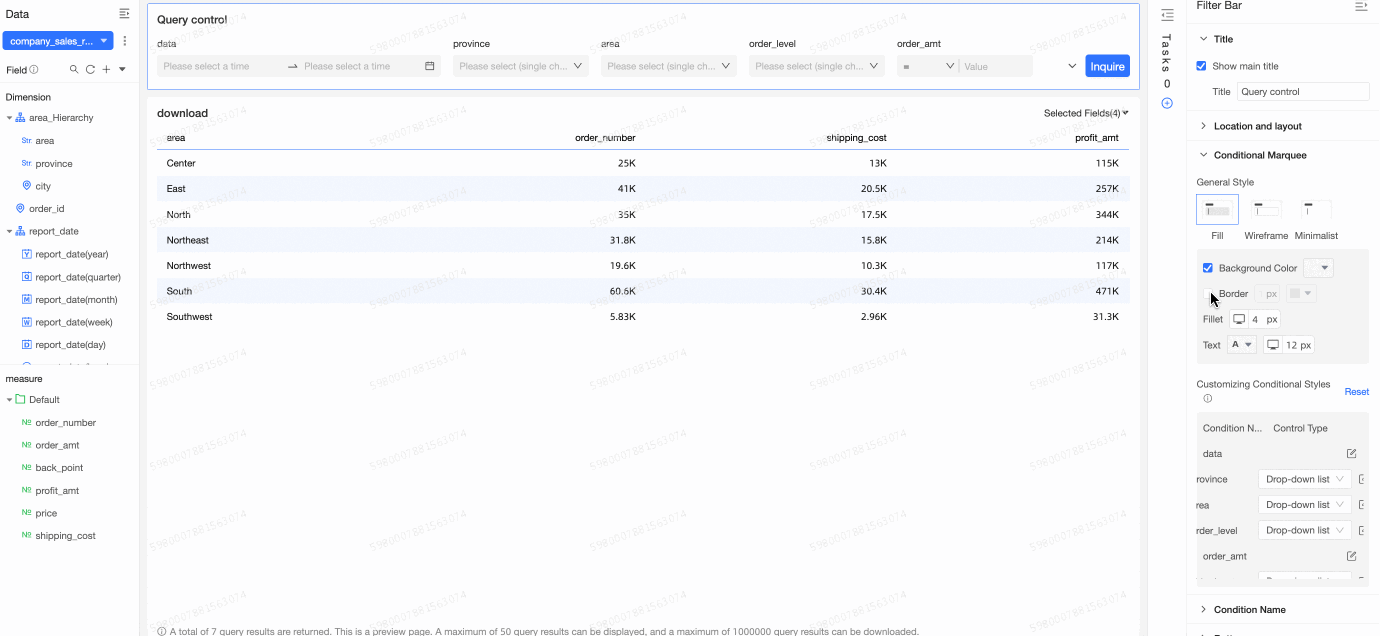Open the Border color swatch picker

1301,294
